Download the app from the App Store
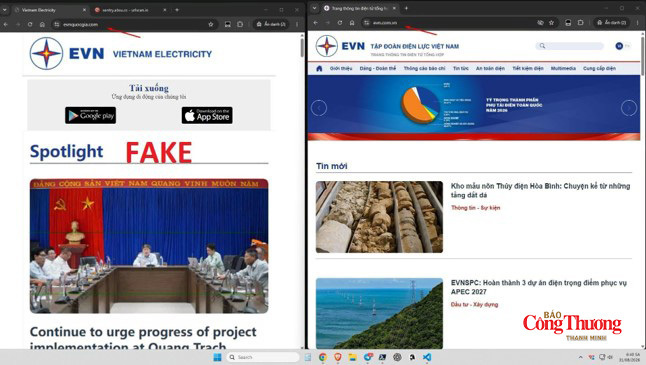This screenshot has height=365, width=646. (x=207, y=115)
